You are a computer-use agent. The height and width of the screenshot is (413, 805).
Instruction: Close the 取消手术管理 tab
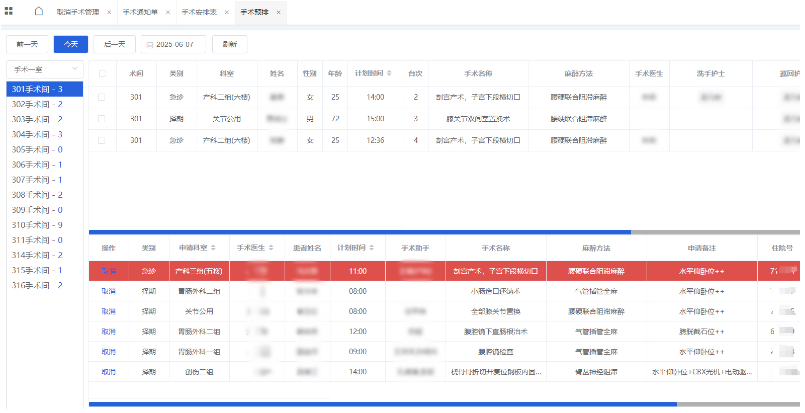click(x=109, y=12)
